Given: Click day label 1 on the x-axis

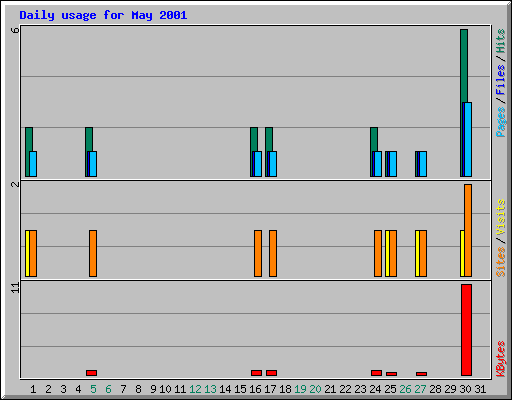Looking at the screenshot, I should click(33, 389).
